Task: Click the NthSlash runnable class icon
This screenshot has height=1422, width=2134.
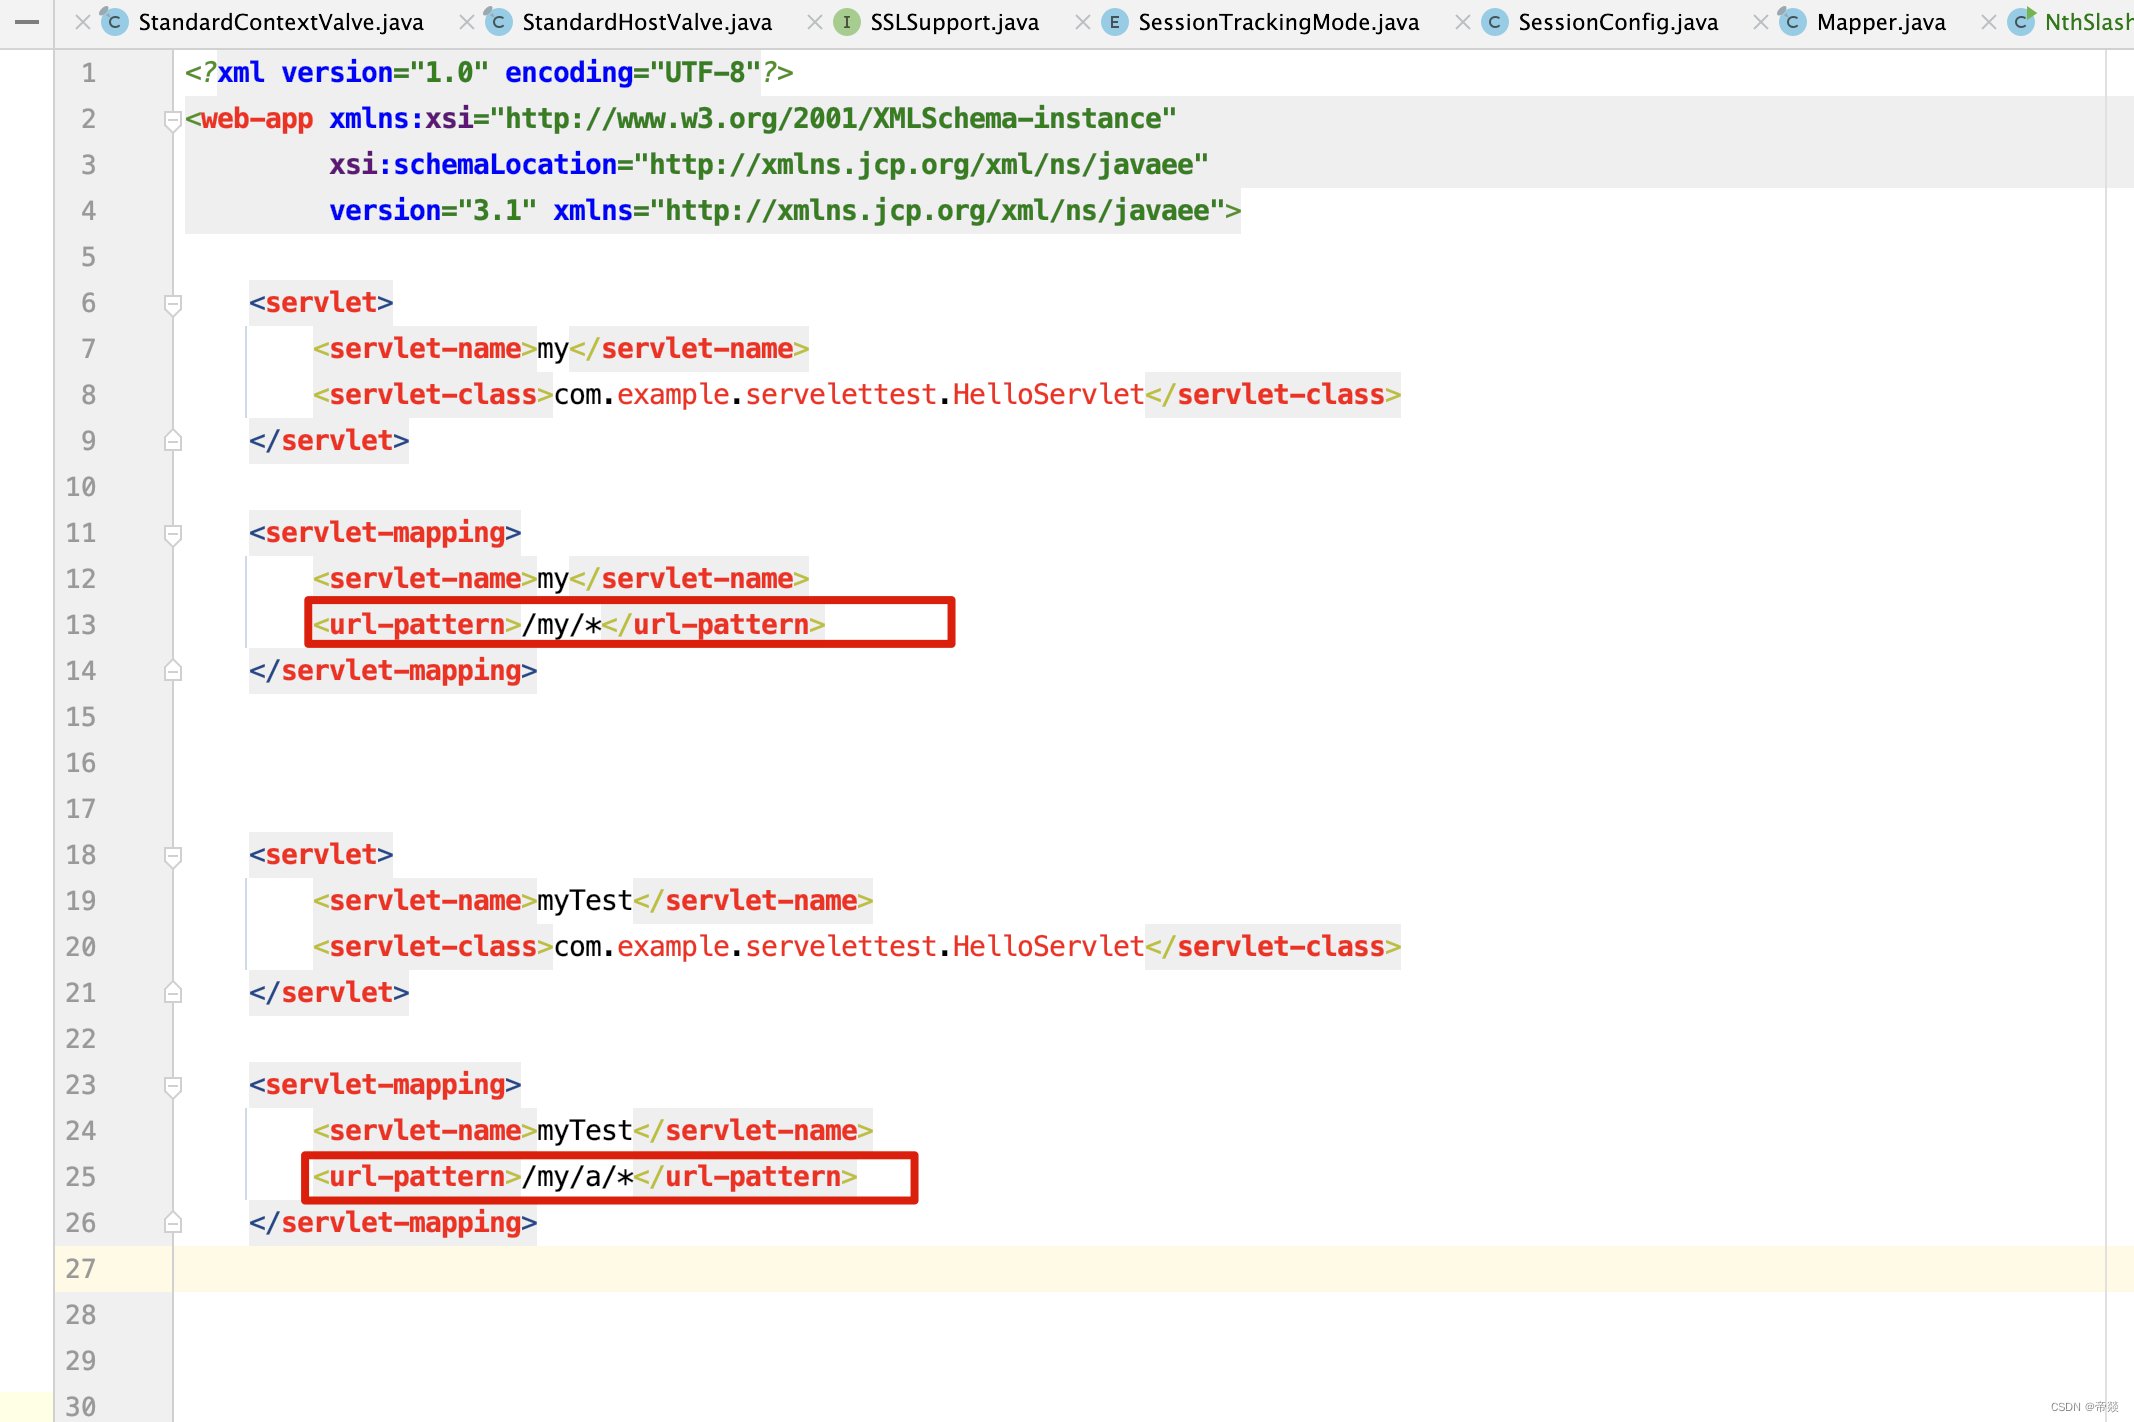Action: [x=2022, y=22]
